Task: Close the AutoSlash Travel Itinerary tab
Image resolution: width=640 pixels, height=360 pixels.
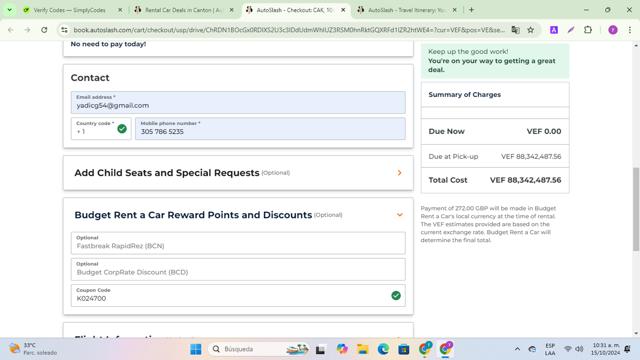Action: click(x=455, y=10)
